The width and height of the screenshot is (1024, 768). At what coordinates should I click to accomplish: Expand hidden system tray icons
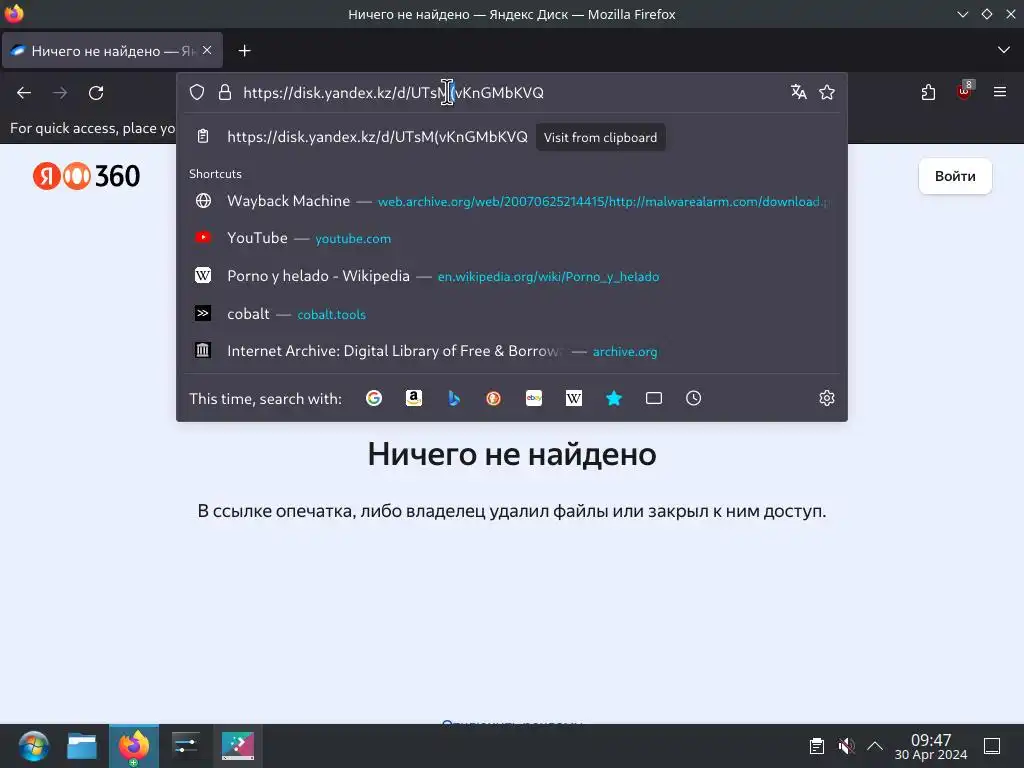[x=874, y=746]
